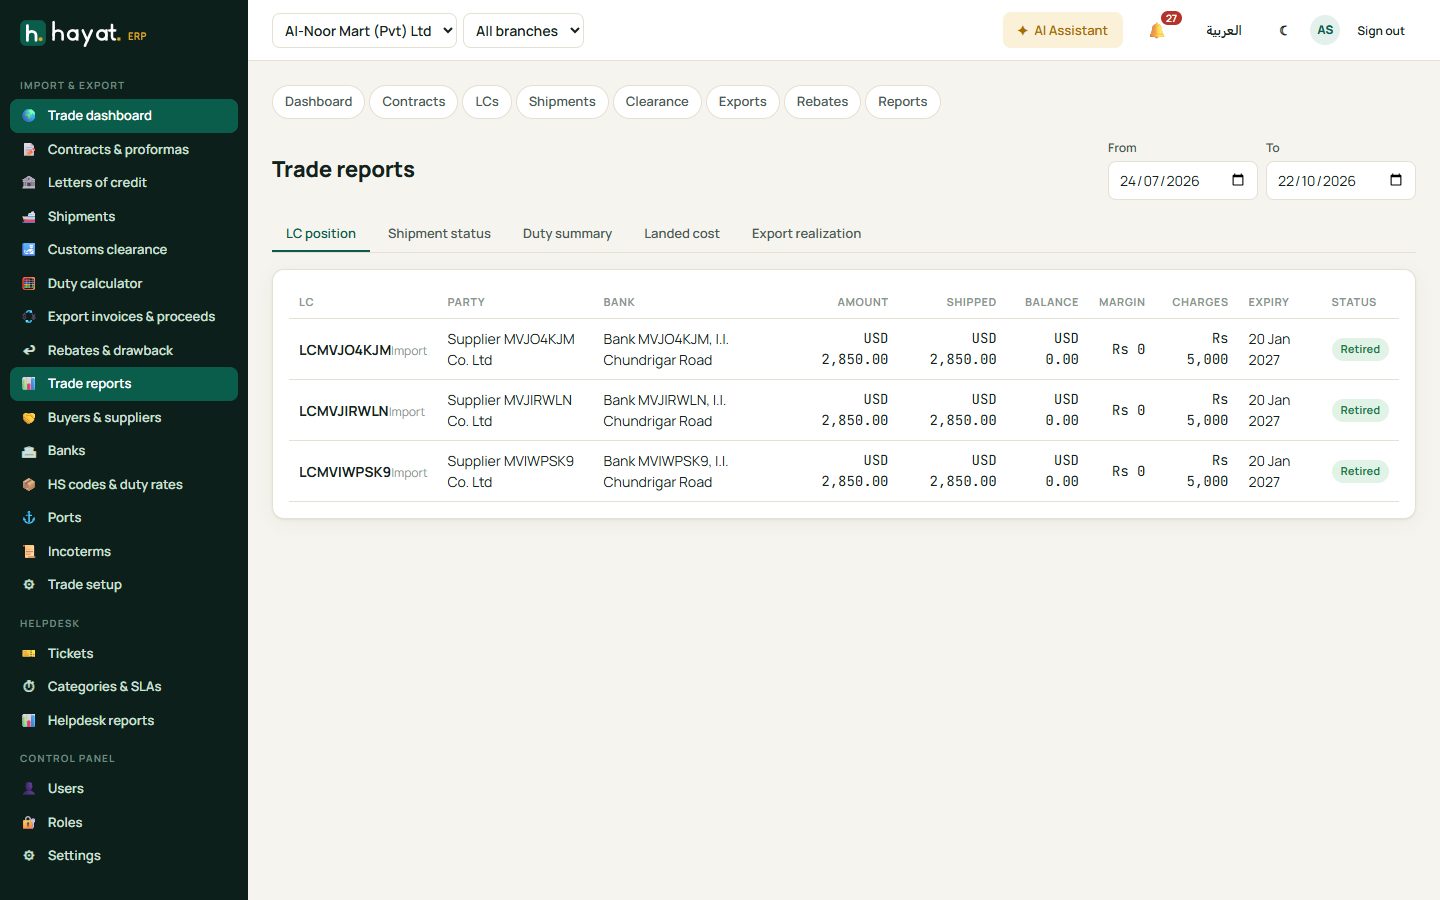Open company selector Al-Noor Mart dropdown

[364, 31]
